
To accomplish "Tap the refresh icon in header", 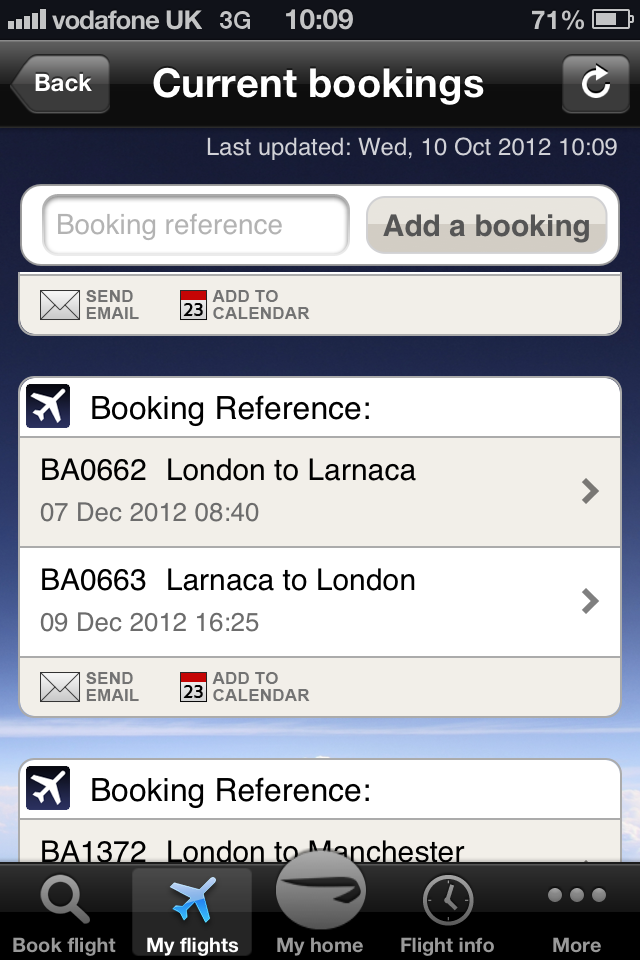I will point(595,83).
